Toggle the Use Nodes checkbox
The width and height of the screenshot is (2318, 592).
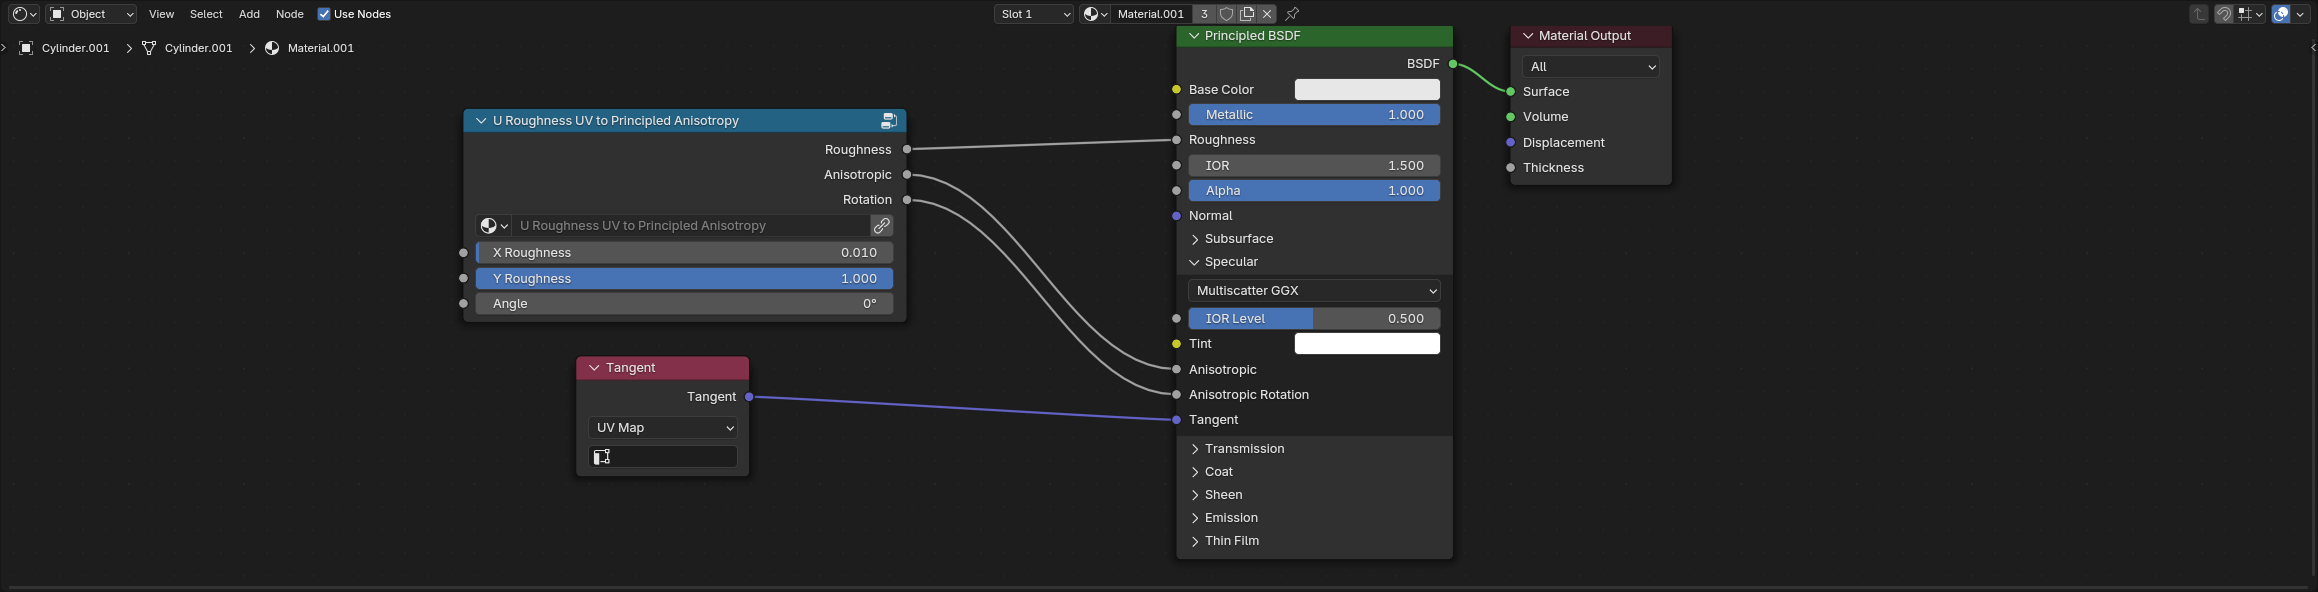click(324, 14)
